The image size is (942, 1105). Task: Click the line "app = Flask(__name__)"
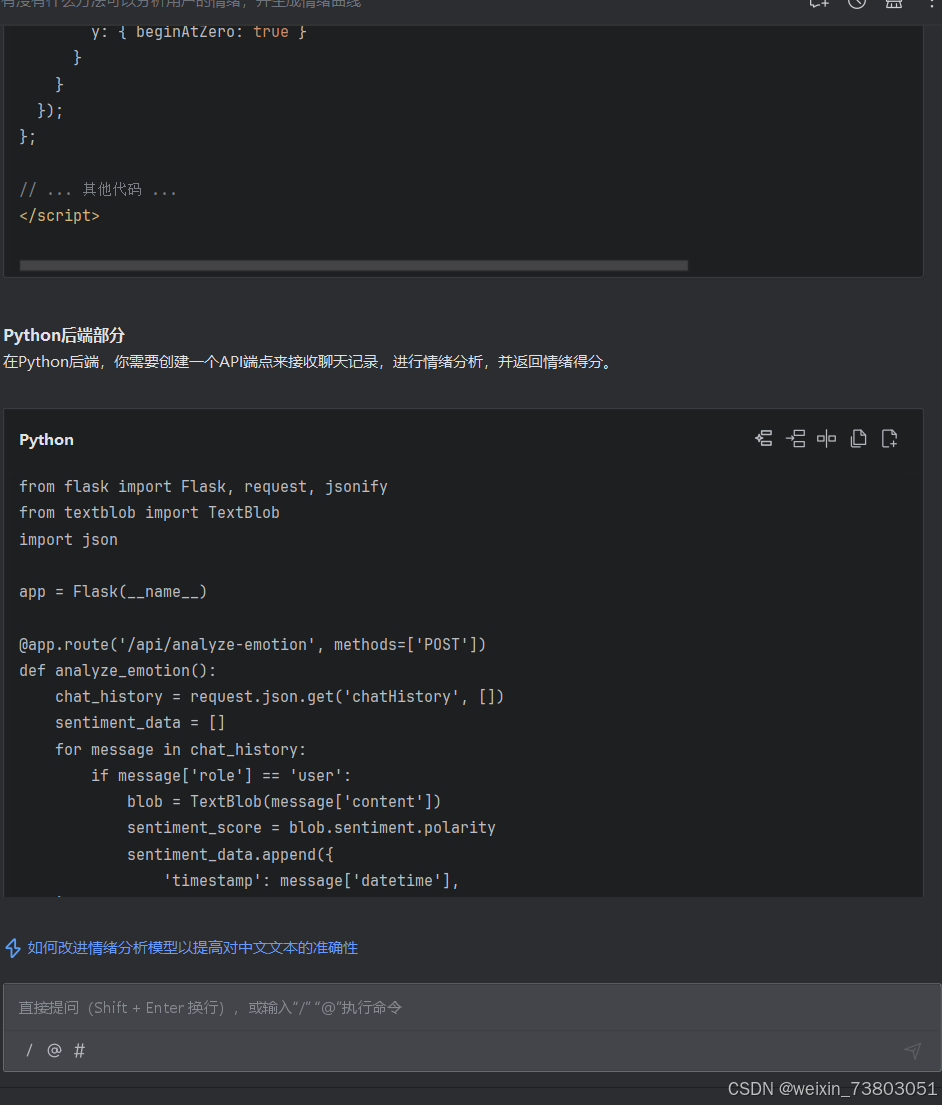point(113,592)
